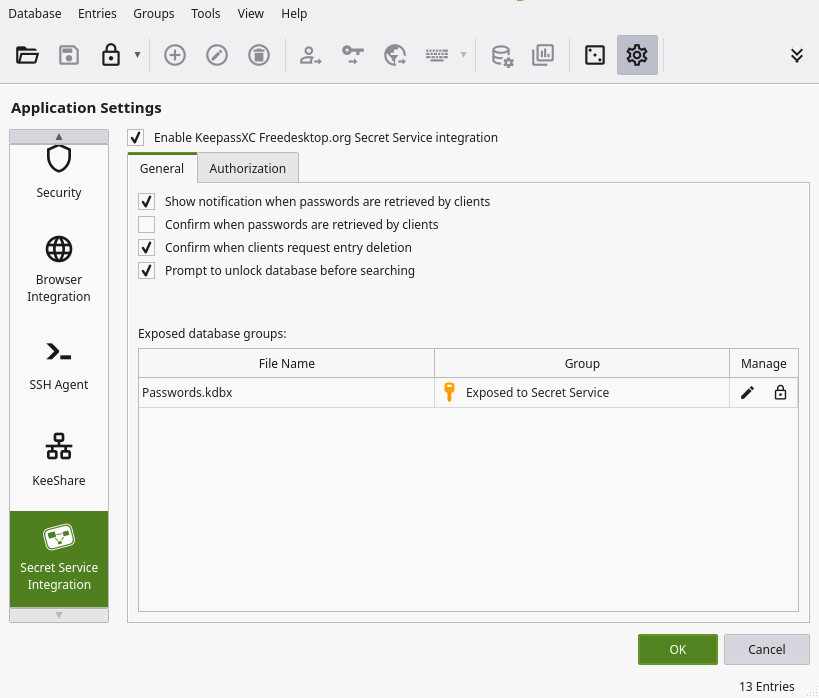819x698 pixels.
Task: Switch to the Authorization tab
Action: (x=247, y=168)
